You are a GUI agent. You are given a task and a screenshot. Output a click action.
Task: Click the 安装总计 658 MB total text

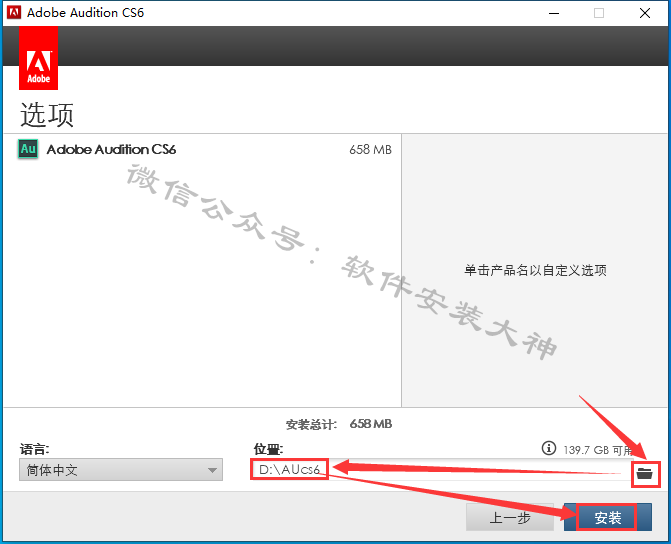tap(339, 424)
